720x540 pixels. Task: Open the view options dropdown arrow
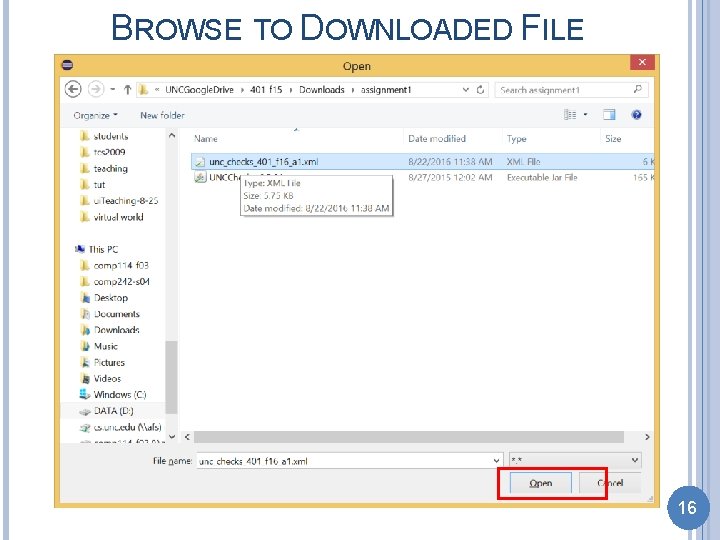pyautogui.click(x=585, y=114)
